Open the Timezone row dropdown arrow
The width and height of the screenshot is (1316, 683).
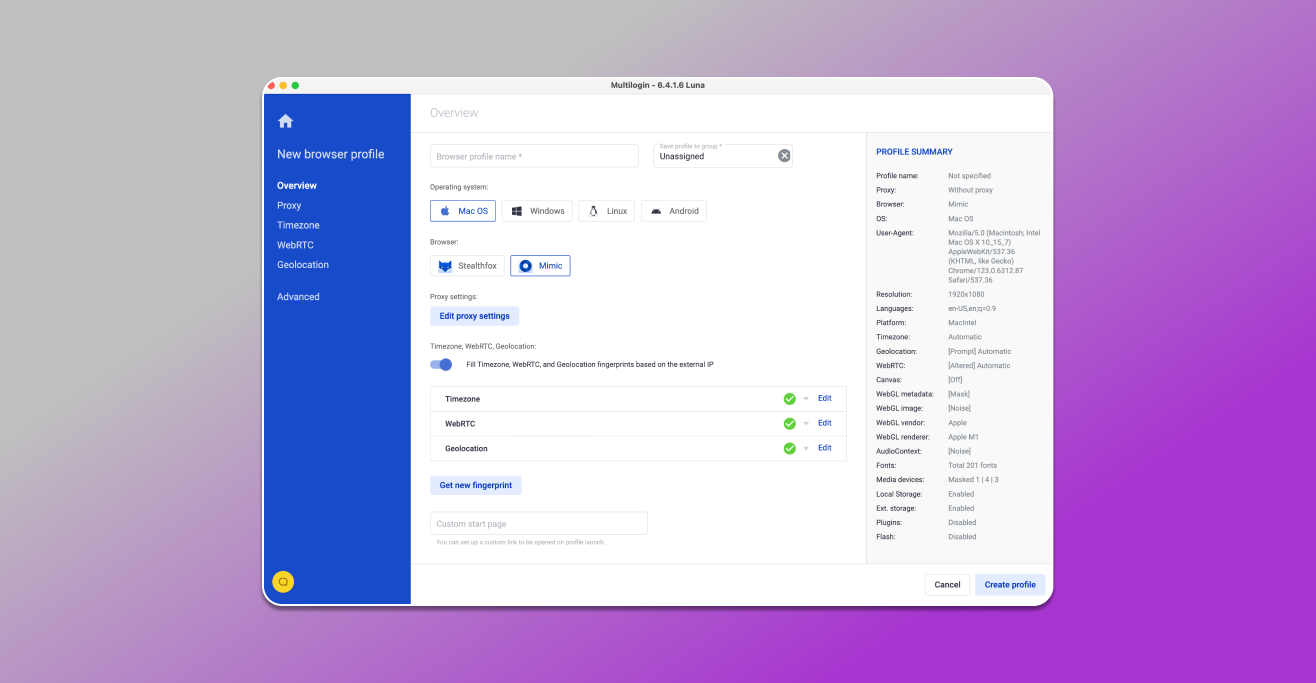pos(806,398)
